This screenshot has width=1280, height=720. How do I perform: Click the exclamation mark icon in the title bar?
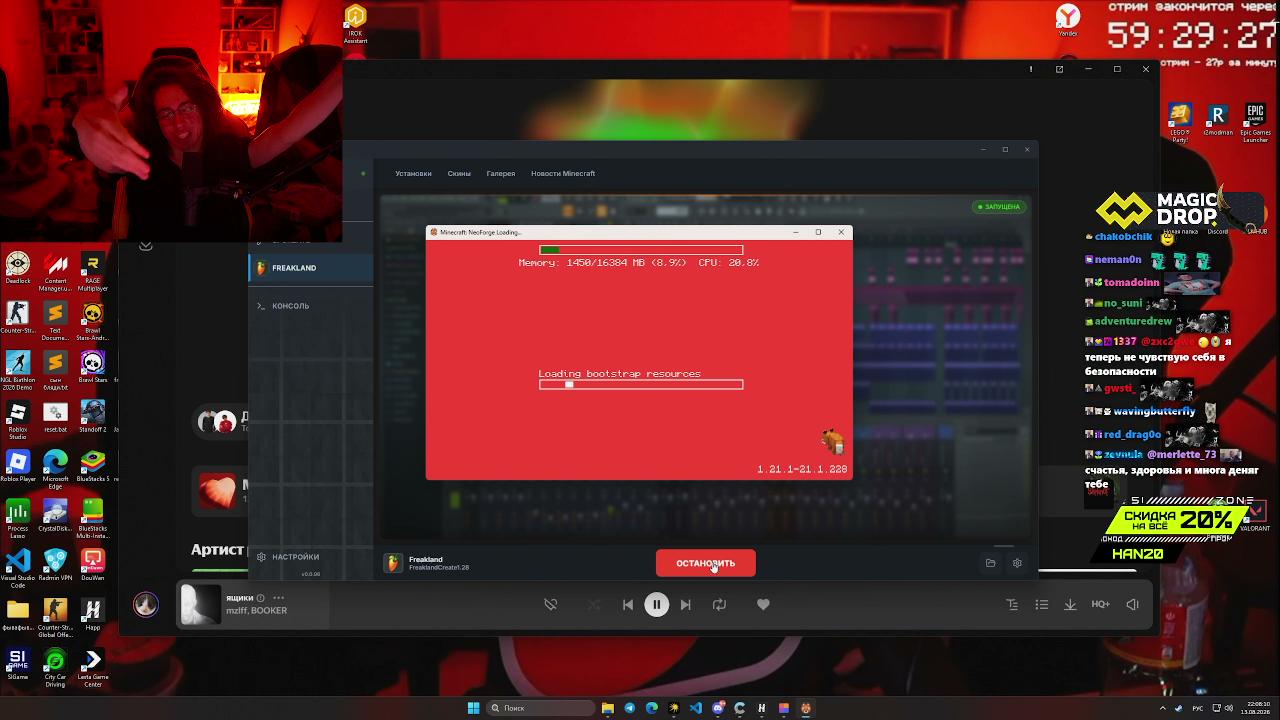coord(1031,69)
